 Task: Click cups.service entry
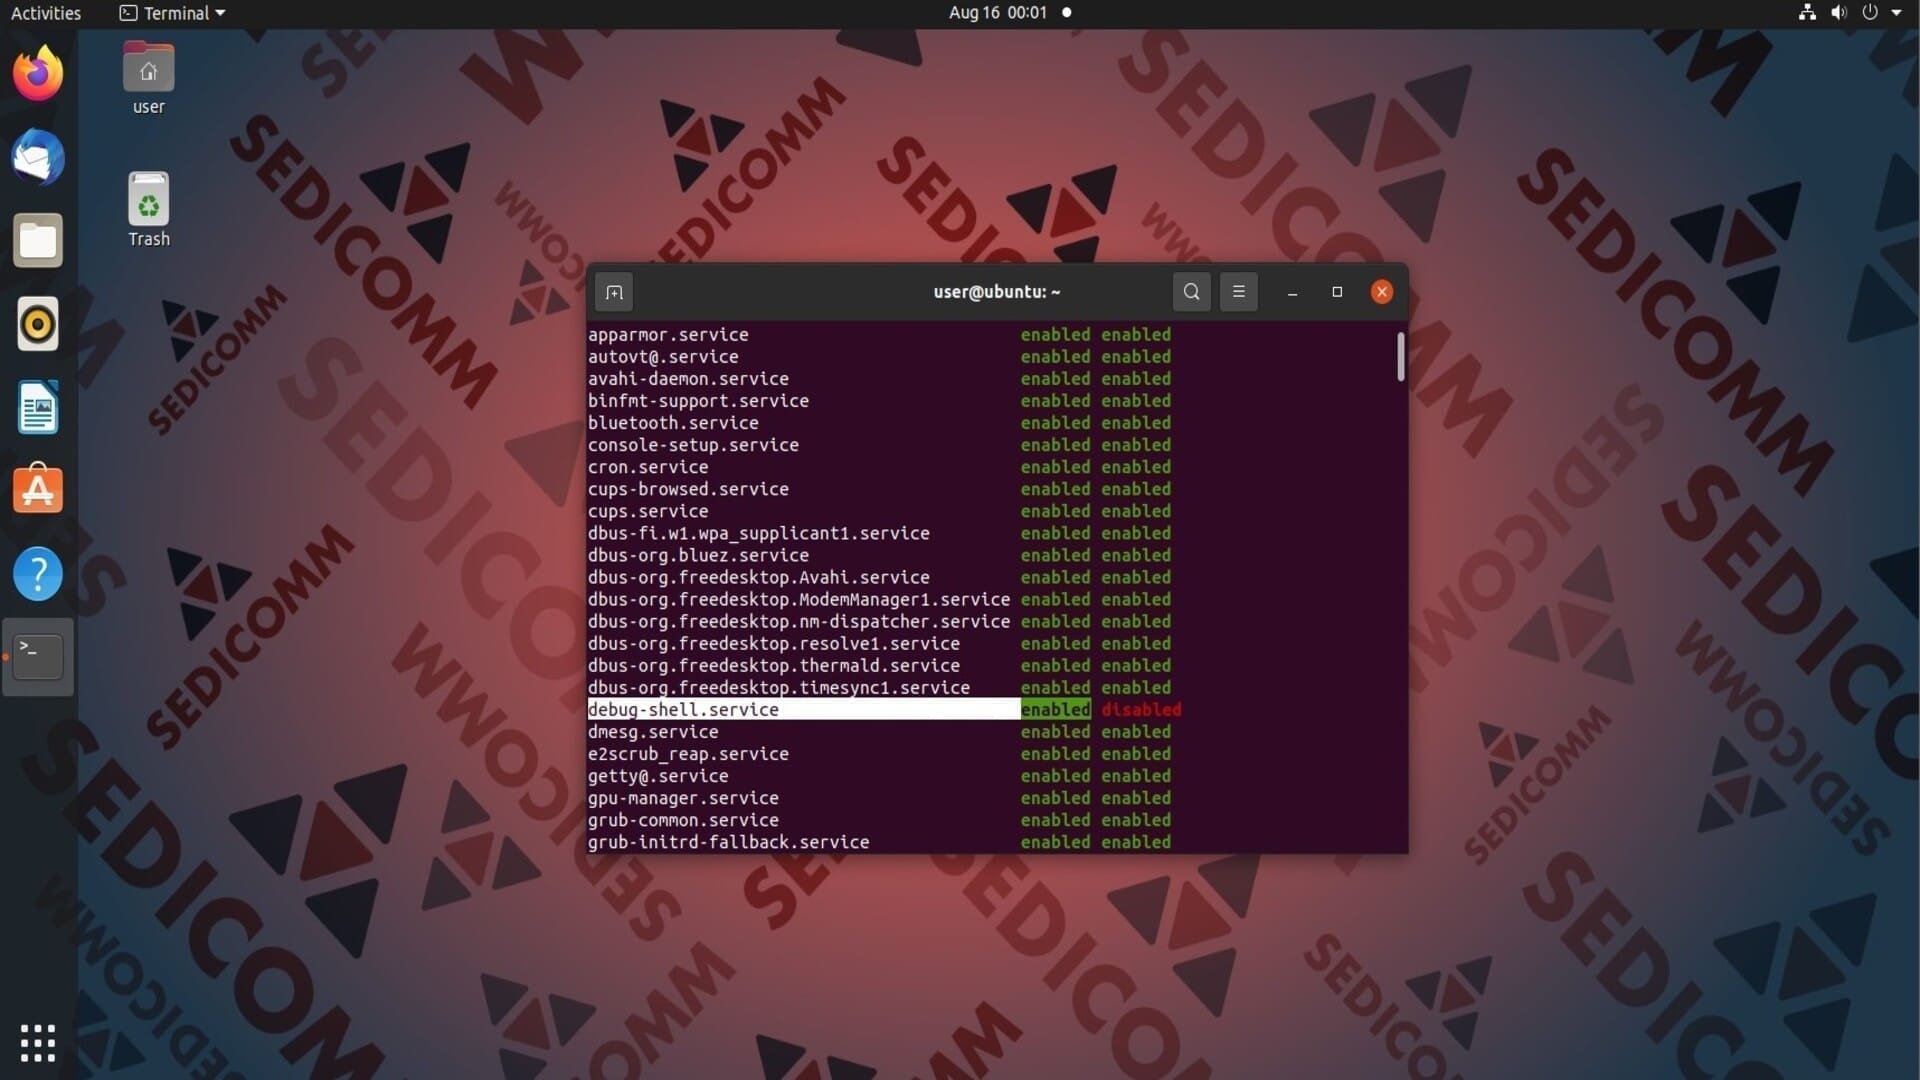(648, 510)
